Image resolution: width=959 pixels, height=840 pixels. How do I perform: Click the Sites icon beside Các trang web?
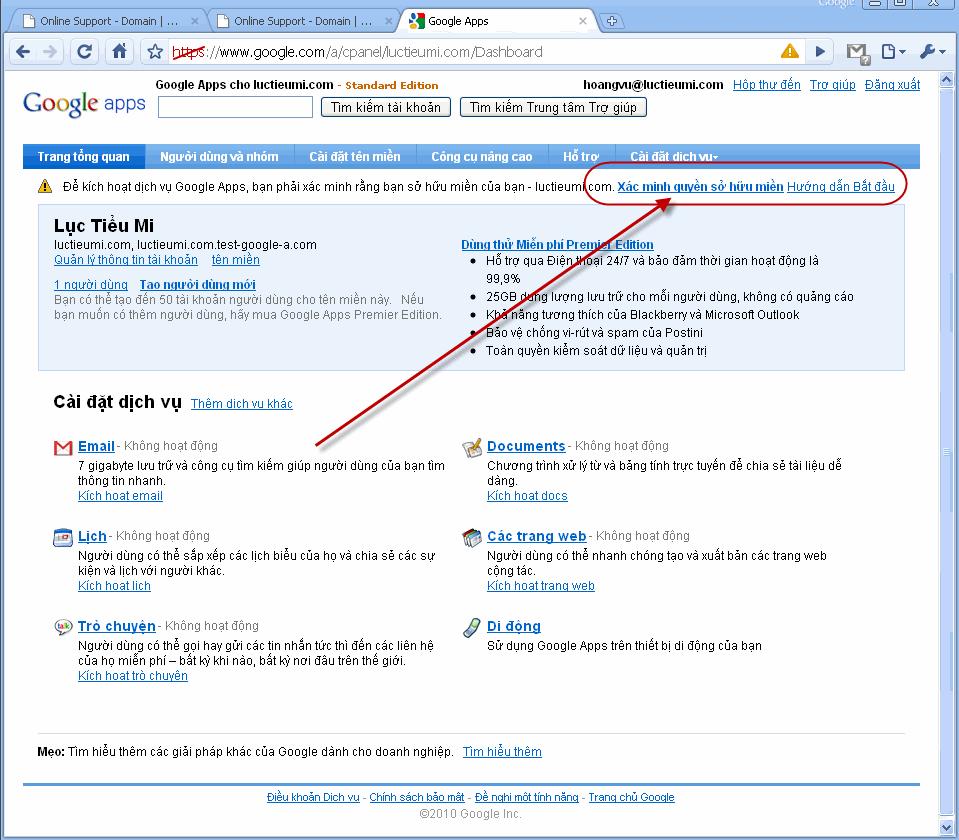click(x=472, y=538)
